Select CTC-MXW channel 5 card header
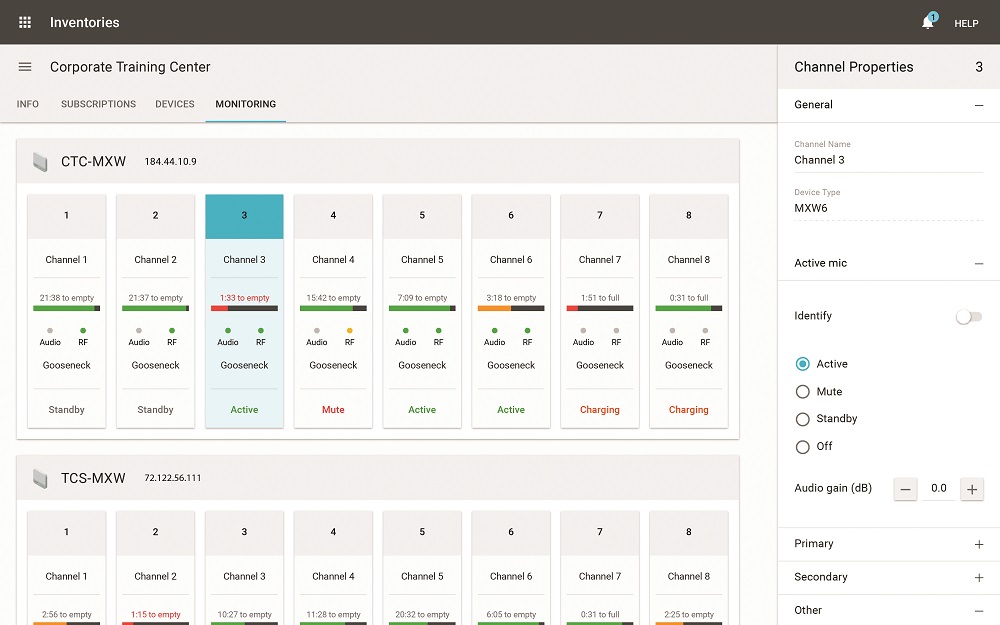The width and height of the screenshot is (1000, 625). tap(422, 216)
